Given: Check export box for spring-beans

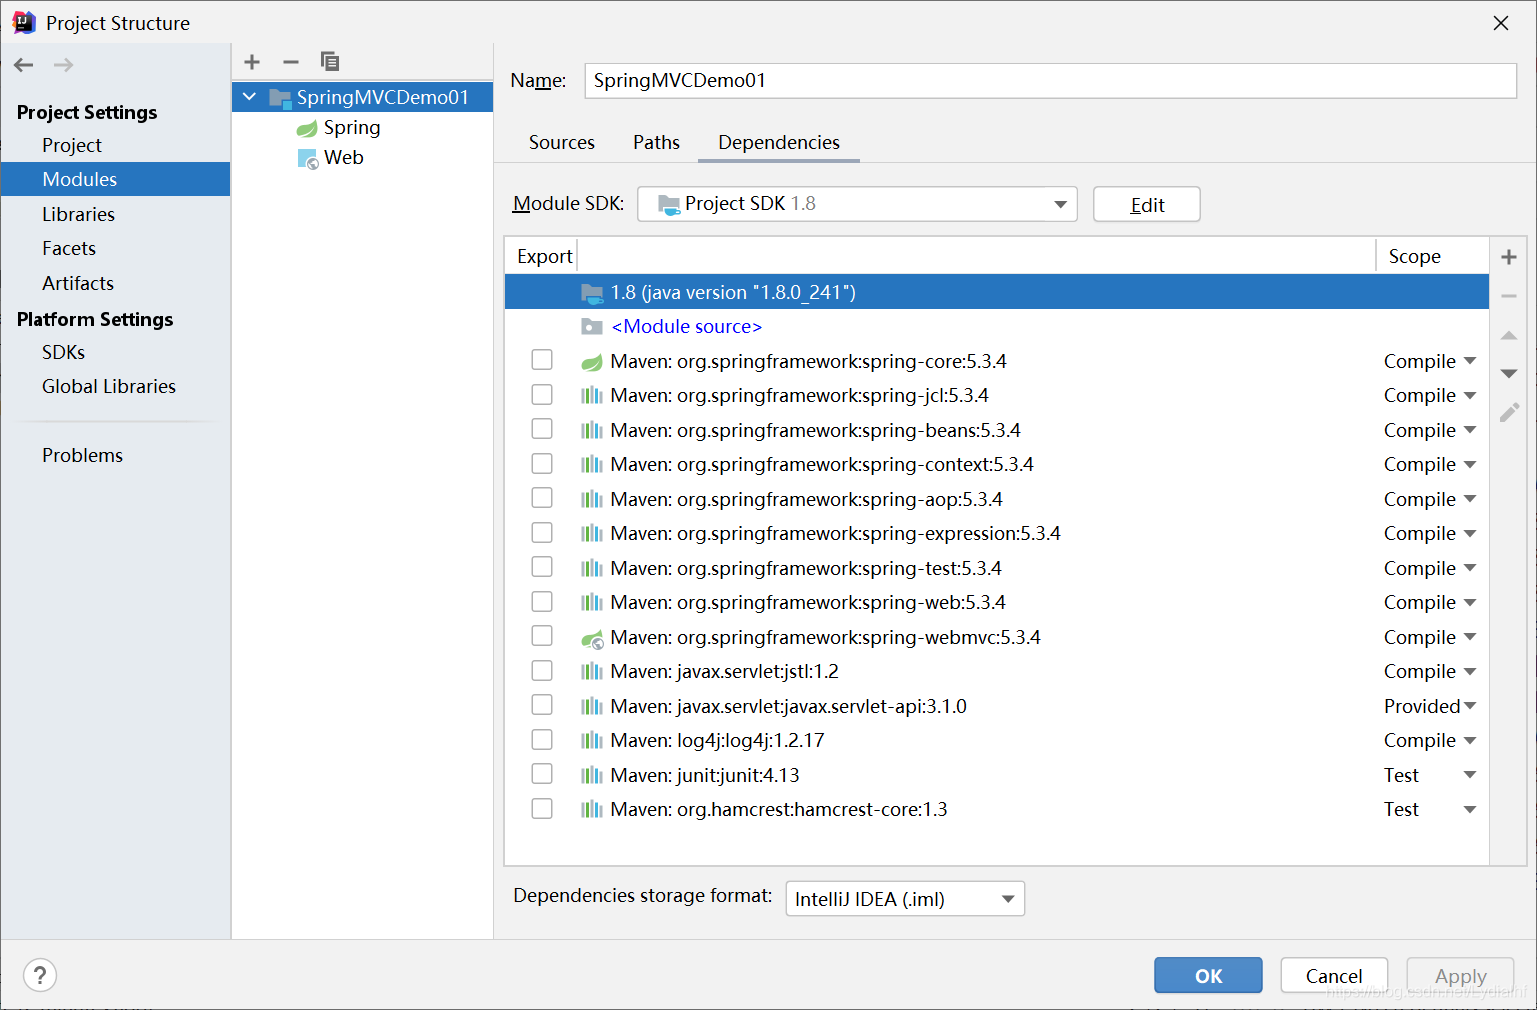Looking at the screenshot, I should pyautogui.click(x=542, y=429).
